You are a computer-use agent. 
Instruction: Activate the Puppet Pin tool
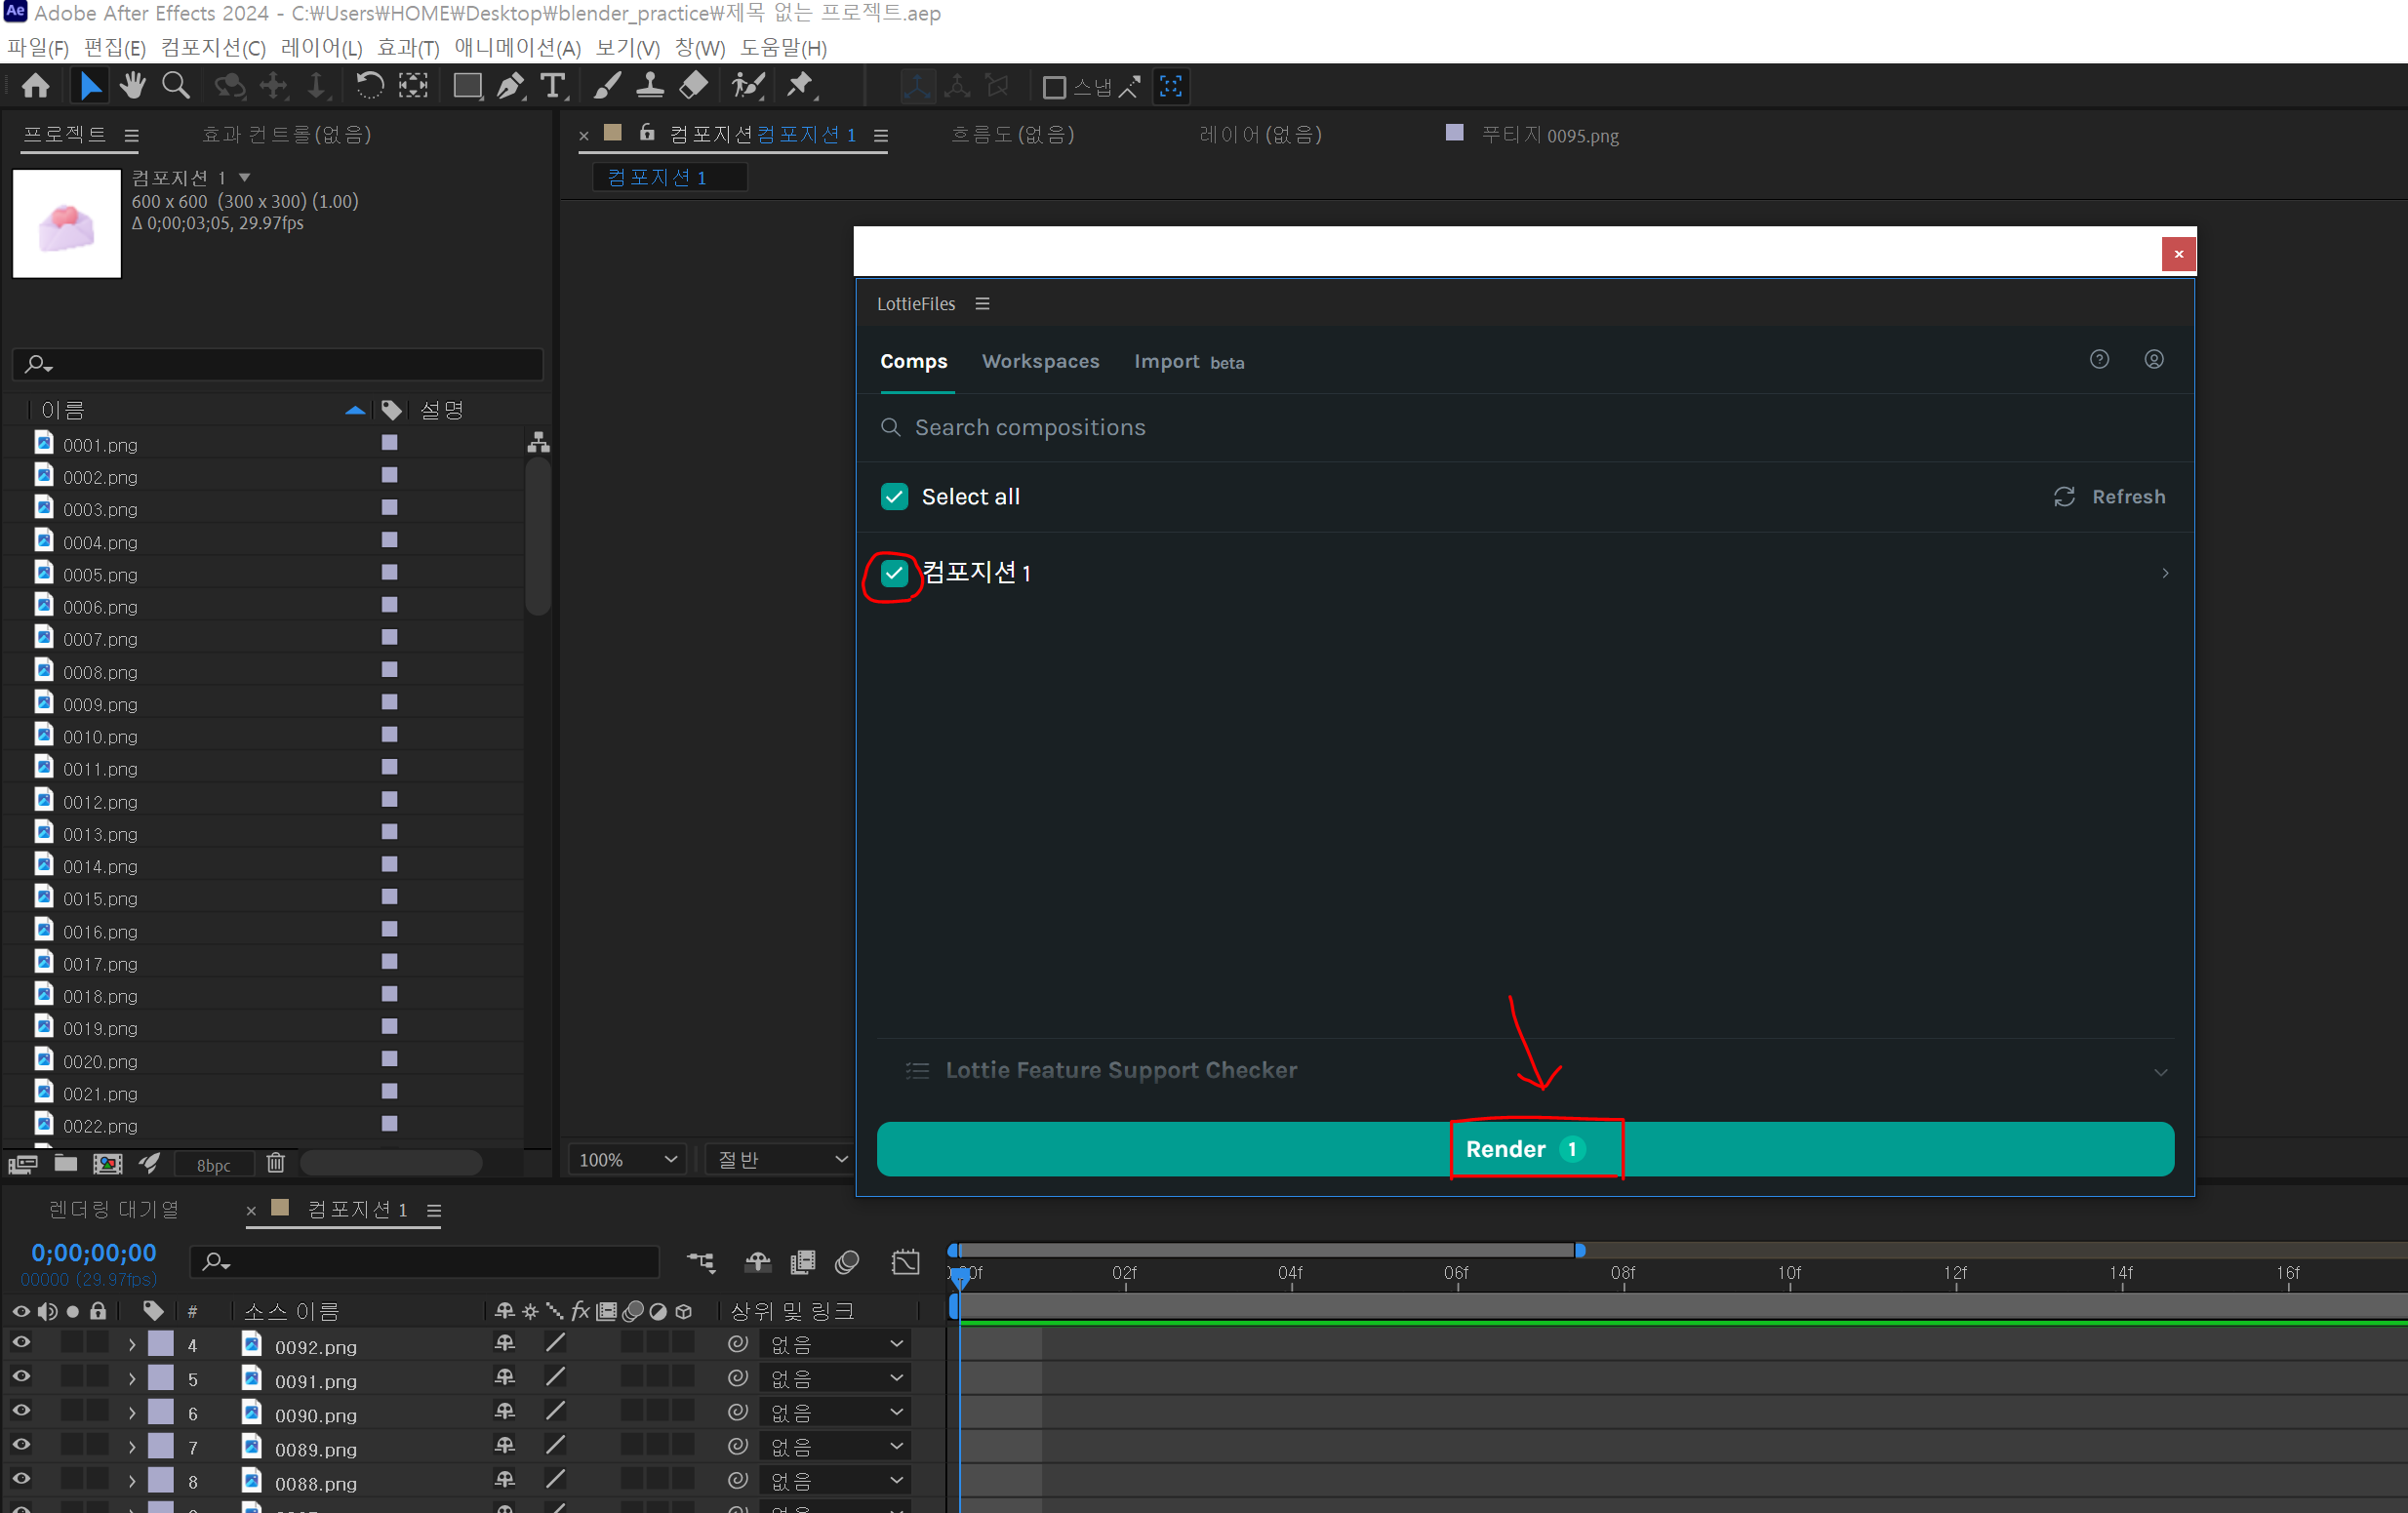tap(800, 86)
